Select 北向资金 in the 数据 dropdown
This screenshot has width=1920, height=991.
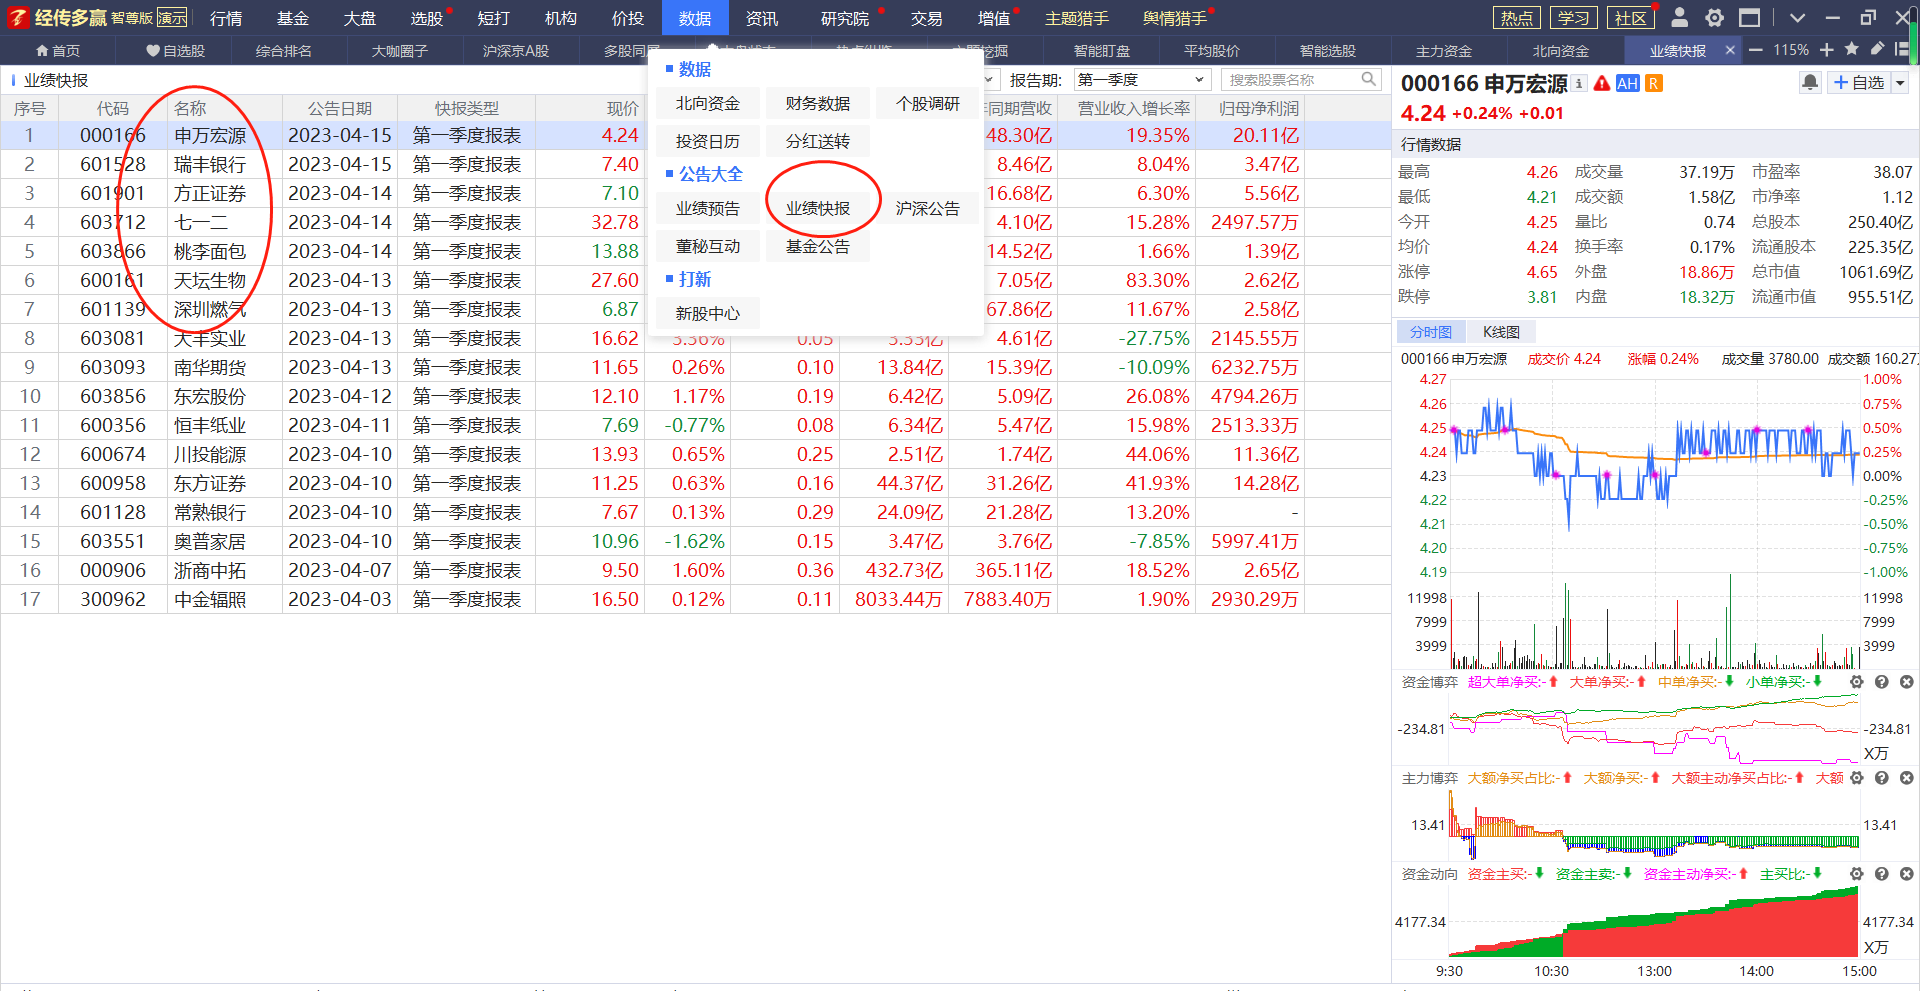(x=708, y=103)
